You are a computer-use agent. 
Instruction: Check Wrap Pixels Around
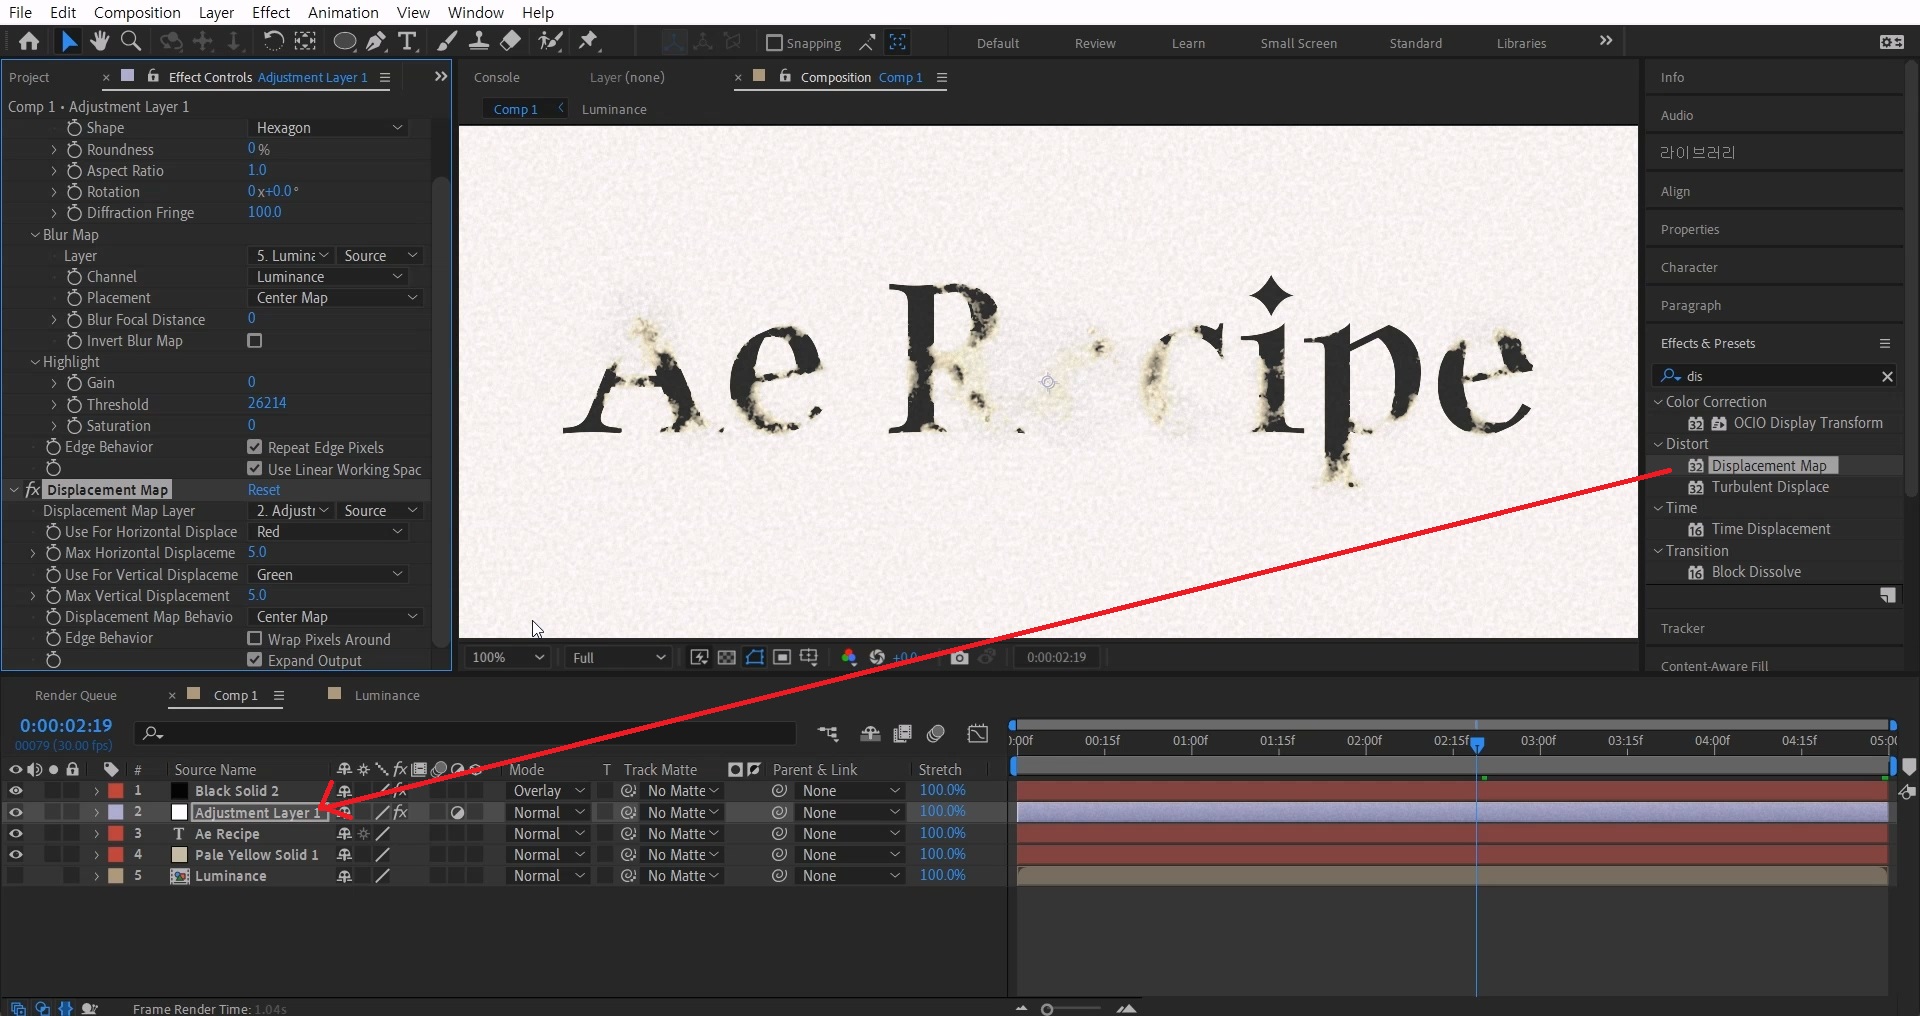tap(255, 639)
